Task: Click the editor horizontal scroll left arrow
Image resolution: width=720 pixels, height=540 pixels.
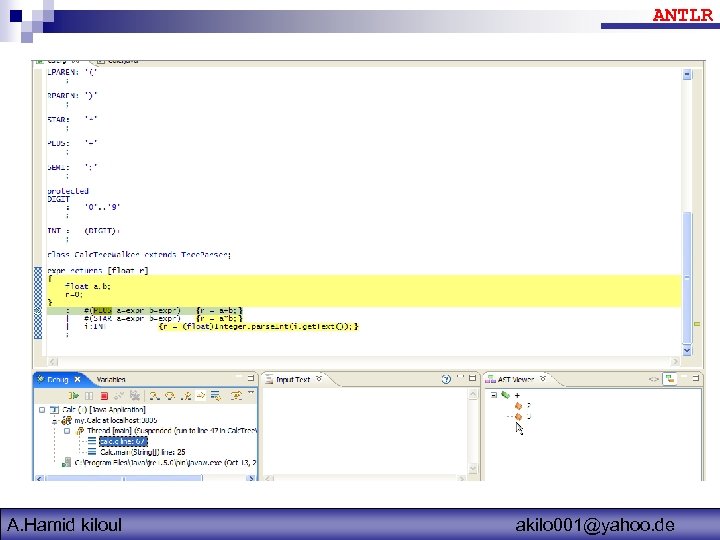Action: [52, 361]
